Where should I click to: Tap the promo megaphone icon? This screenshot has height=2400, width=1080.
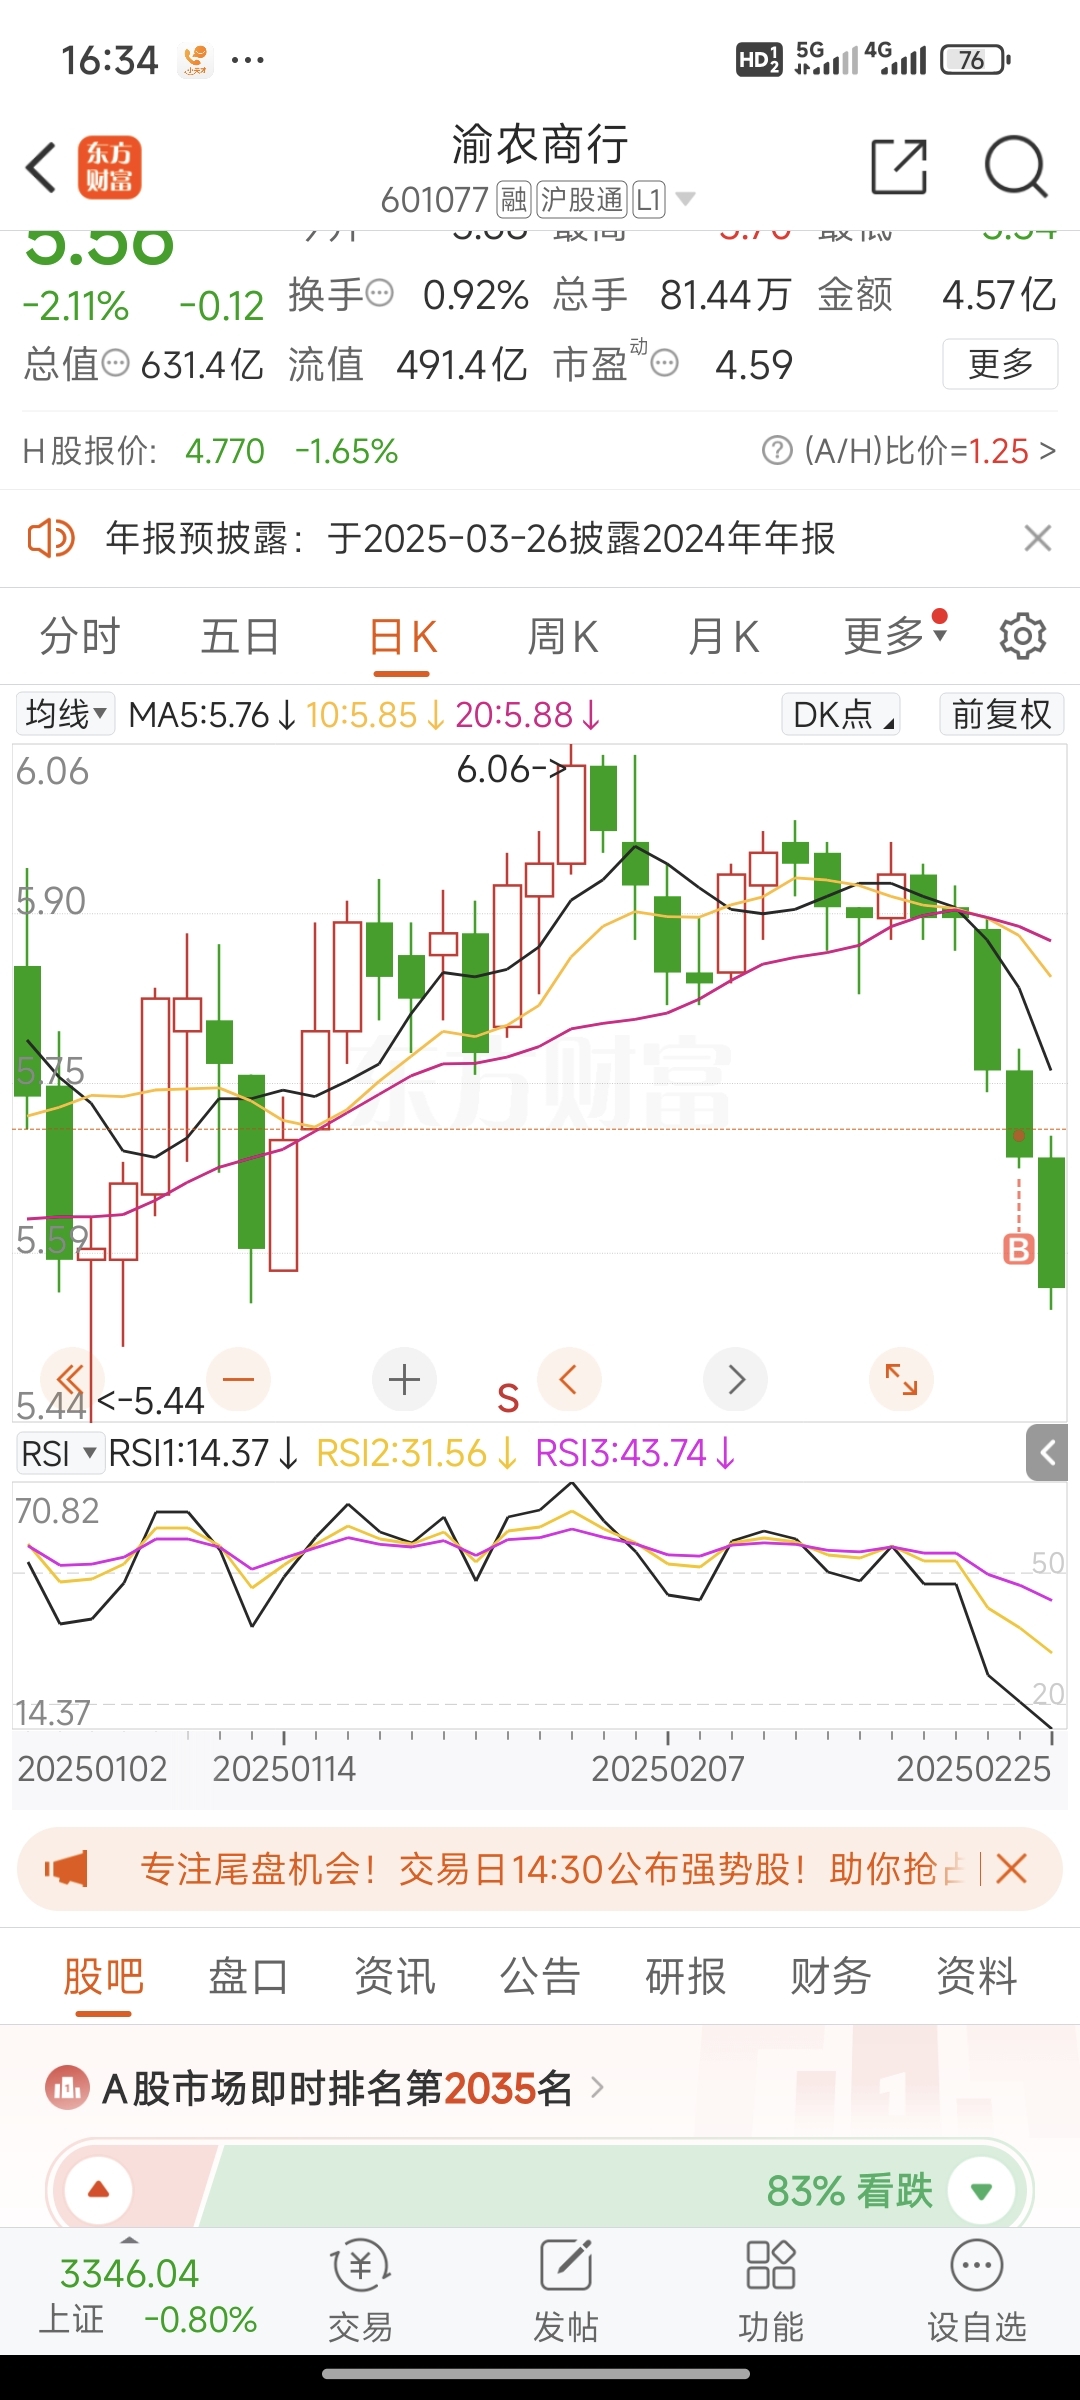(x=66, y=1868)
